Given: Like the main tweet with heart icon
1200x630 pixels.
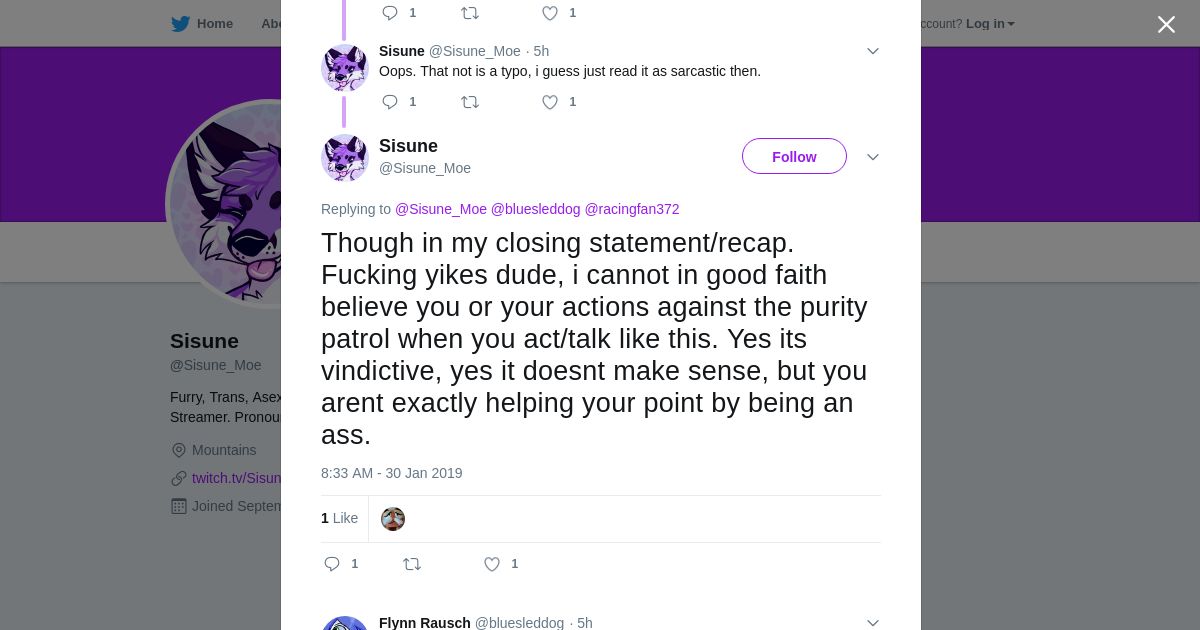Looking at the screenshot, I should click(492, 564).
